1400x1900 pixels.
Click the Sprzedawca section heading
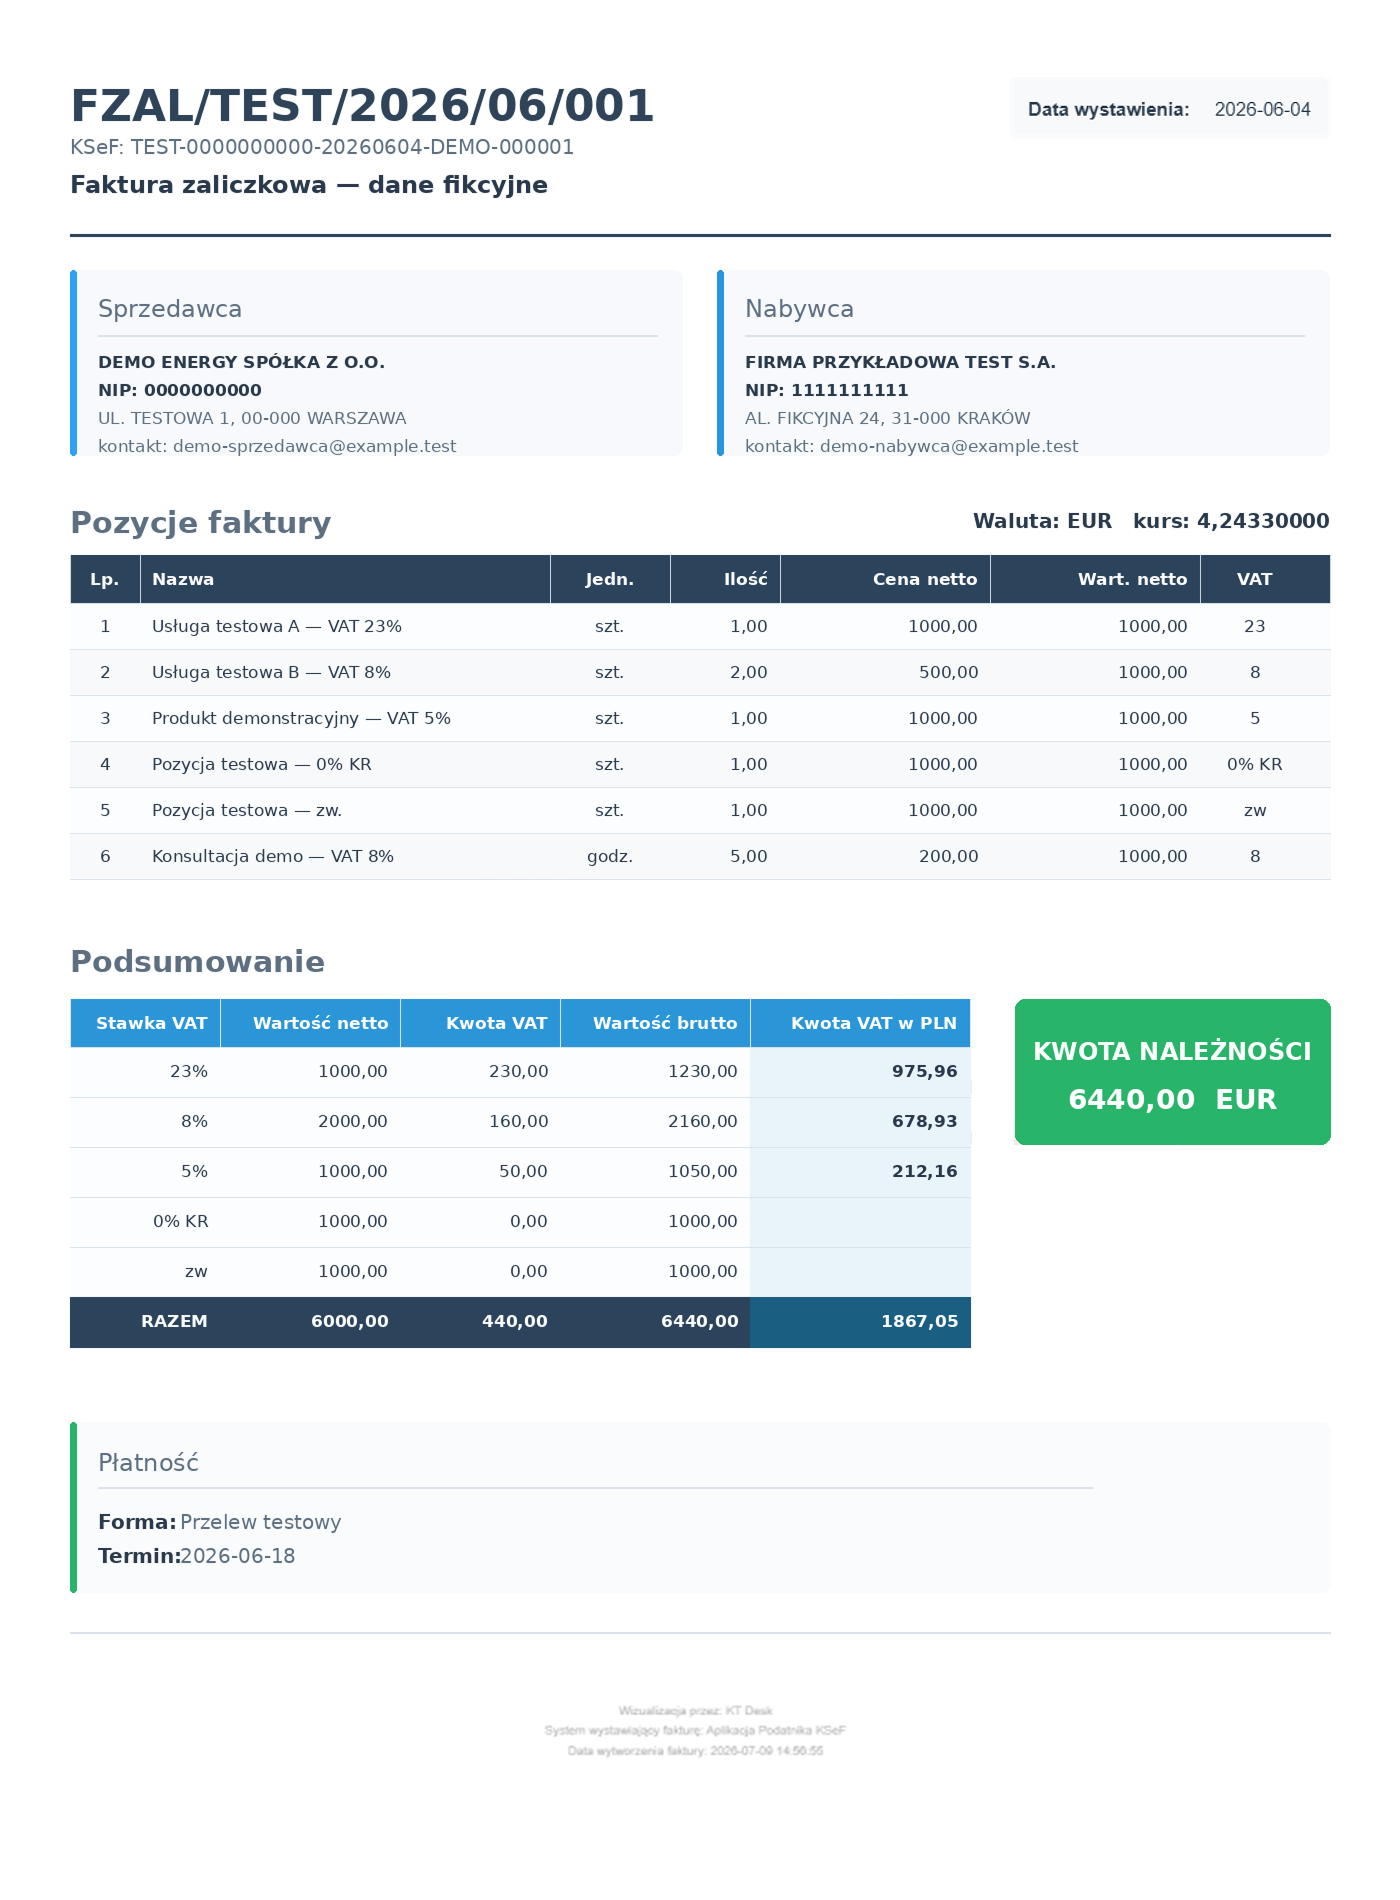170,309
